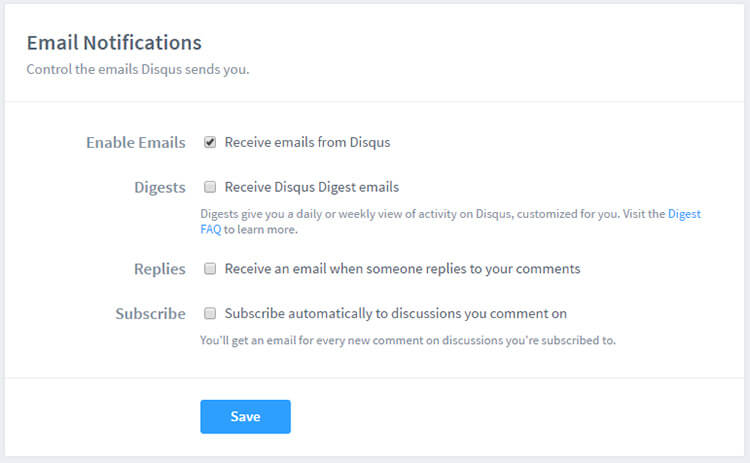
Task: Uncheck Receive emails from Disqus checkbox
Action: tap(210, 142)
